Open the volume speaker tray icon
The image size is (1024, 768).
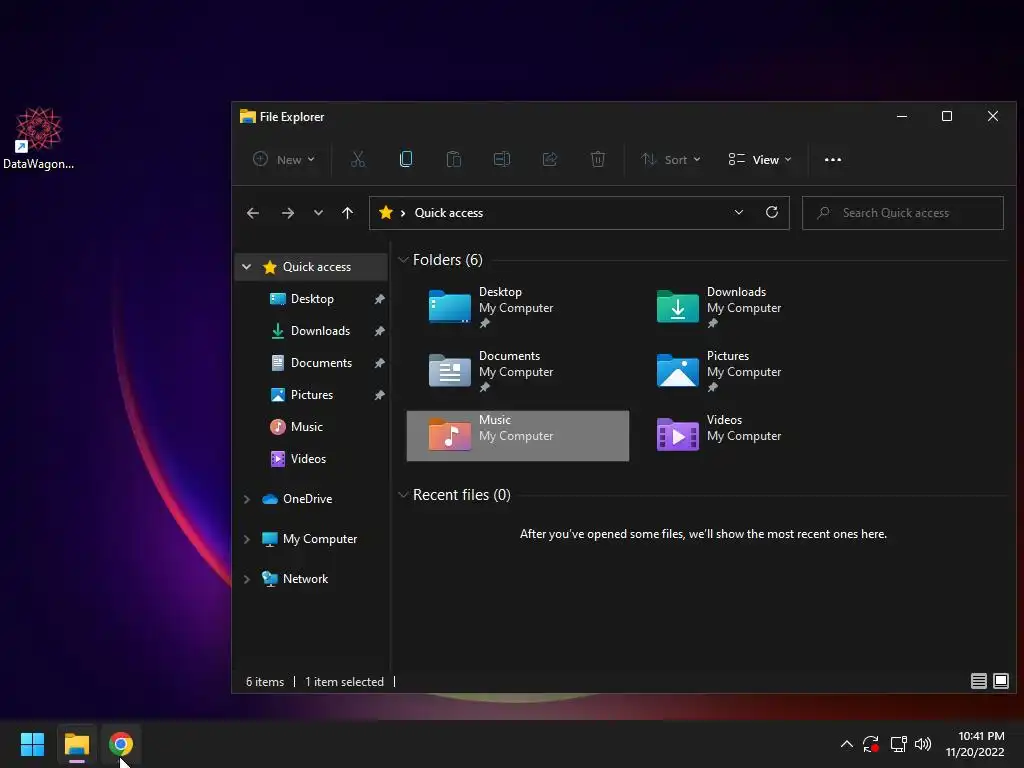[x=923, y=744]
